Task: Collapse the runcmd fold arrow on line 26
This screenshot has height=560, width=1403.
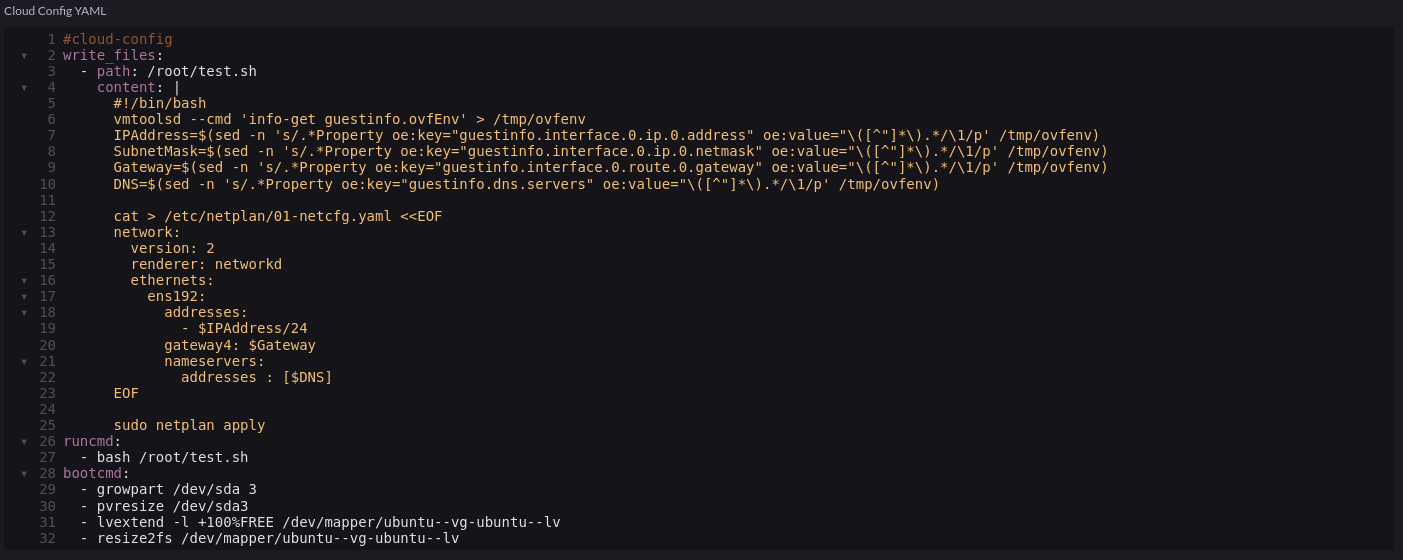Action: (24, 440)
